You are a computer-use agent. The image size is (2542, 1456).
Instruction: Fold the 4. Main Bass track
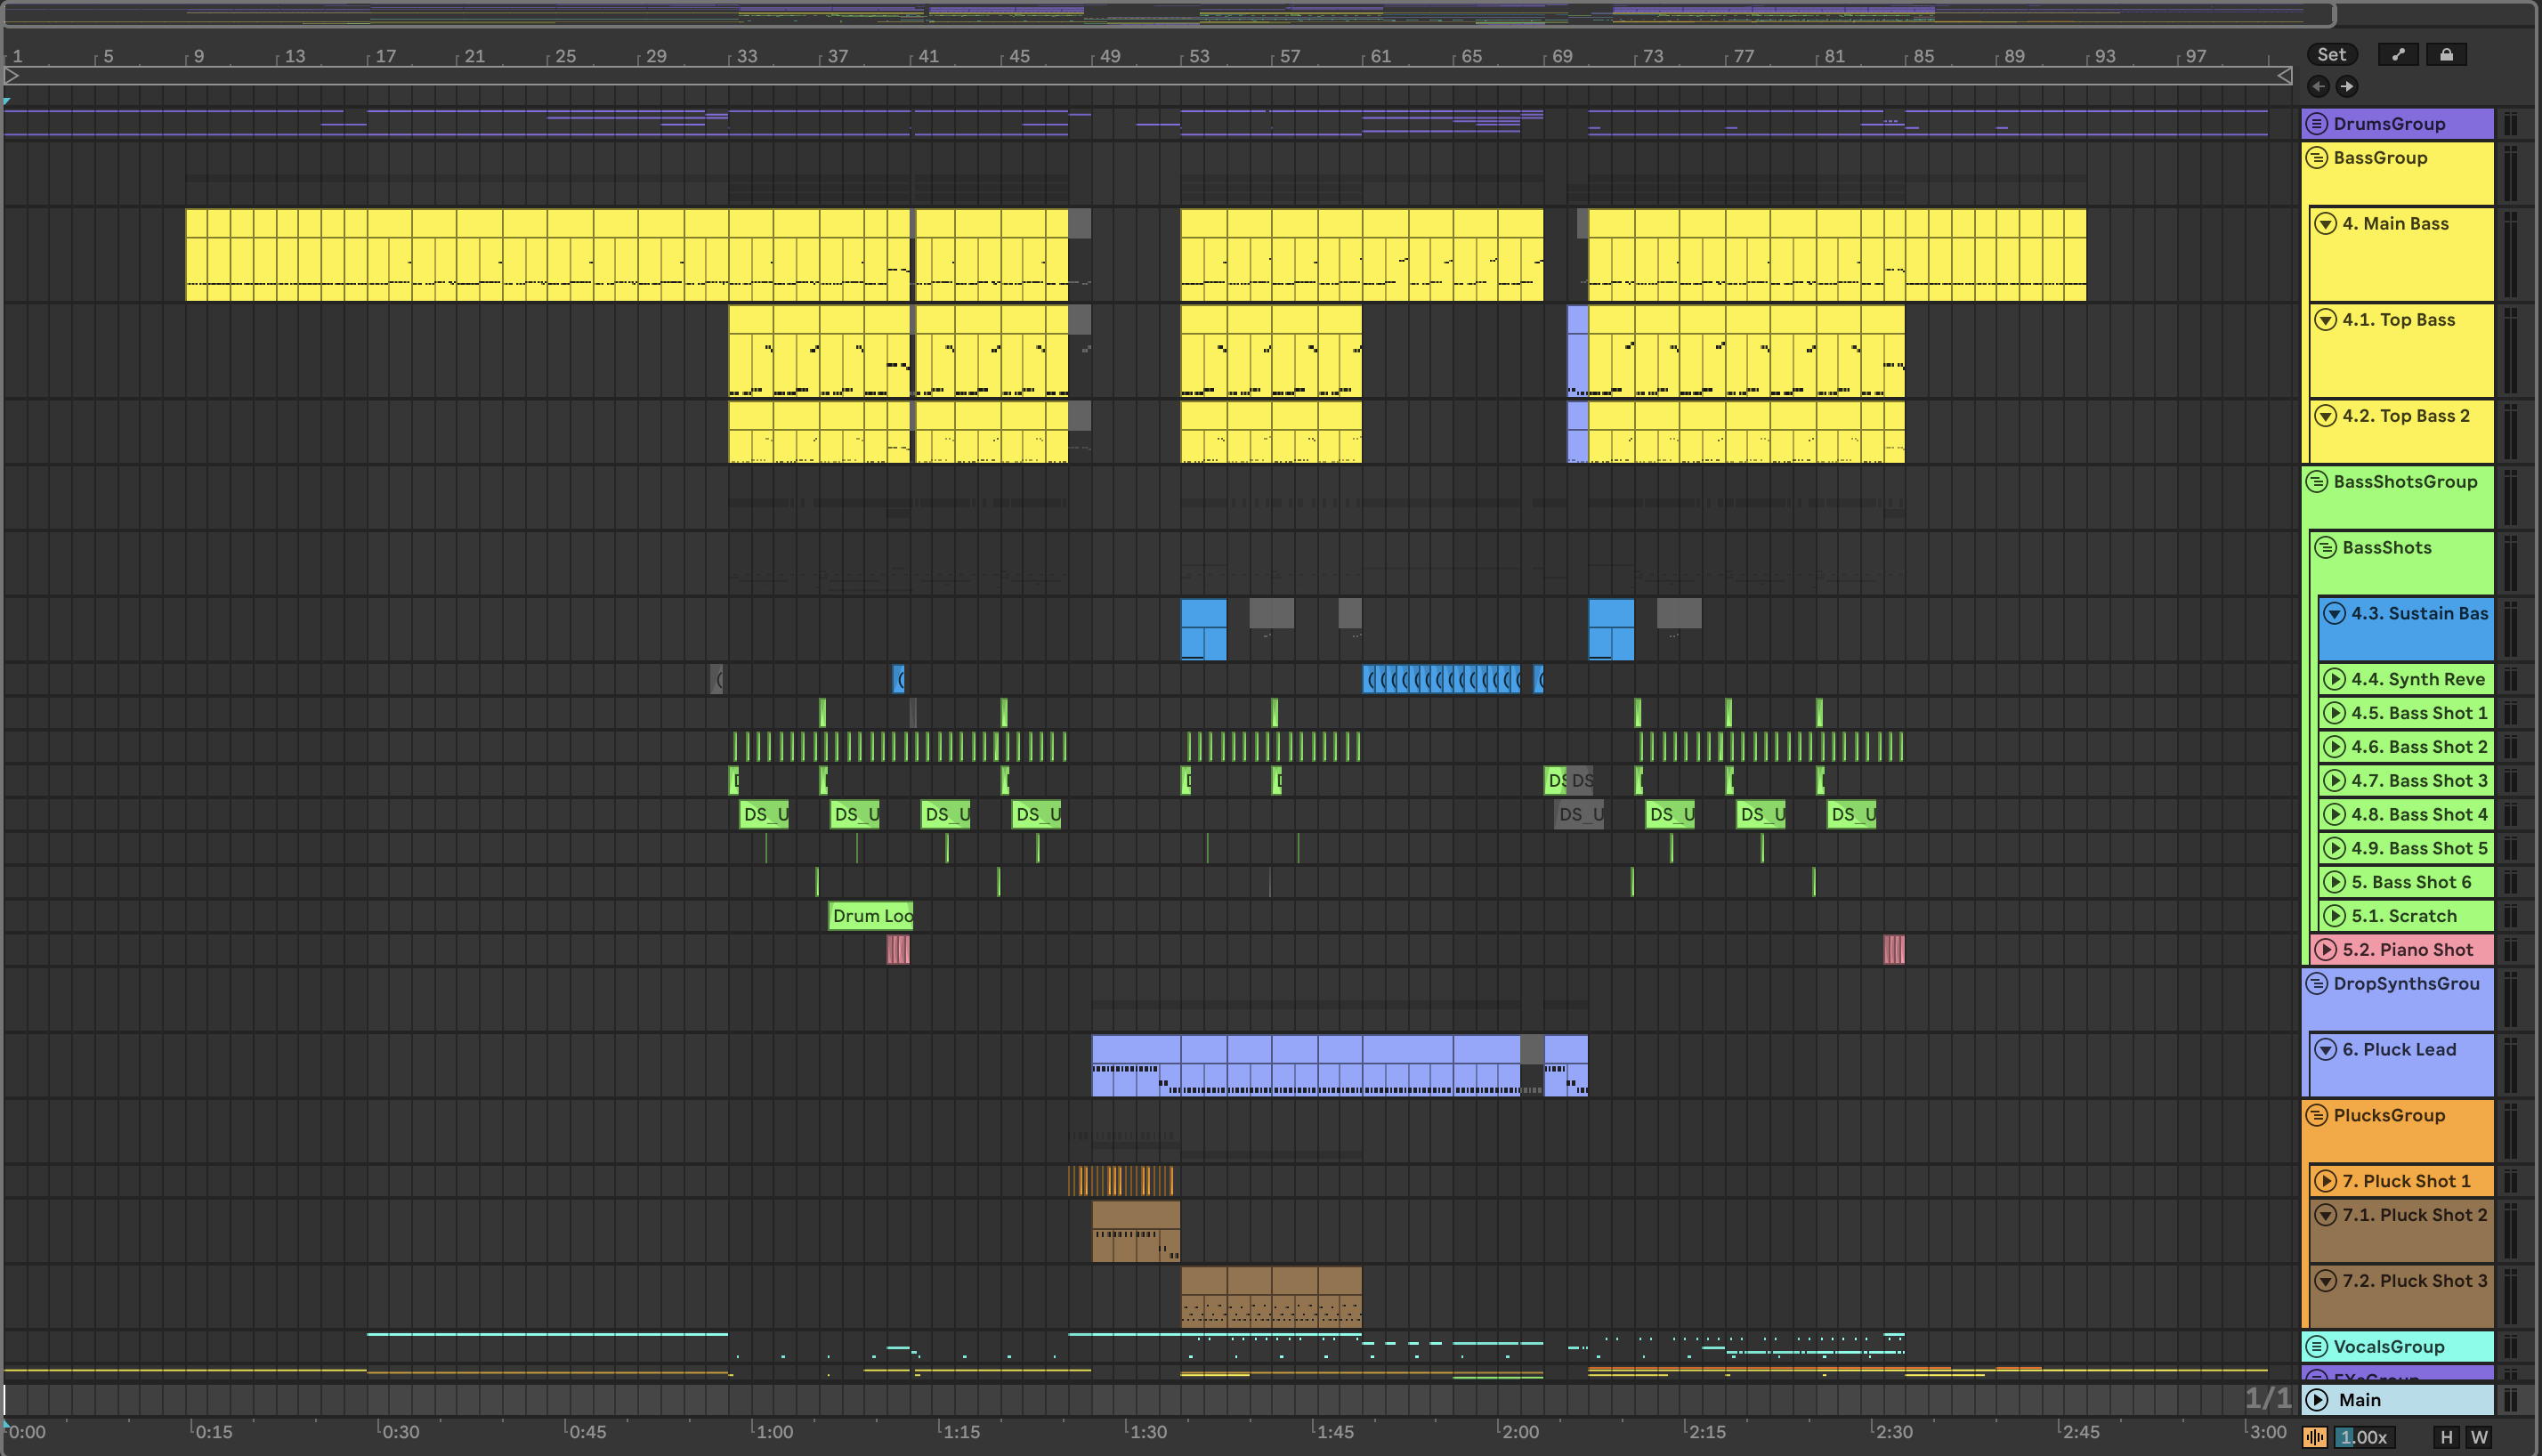click(2326, 224)
